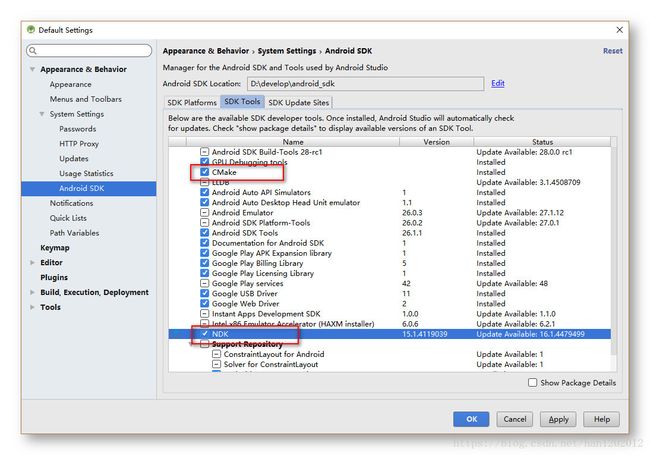Click the Android SDK Location field
Viewport: 650px width, 455px height.
(366, 84)
